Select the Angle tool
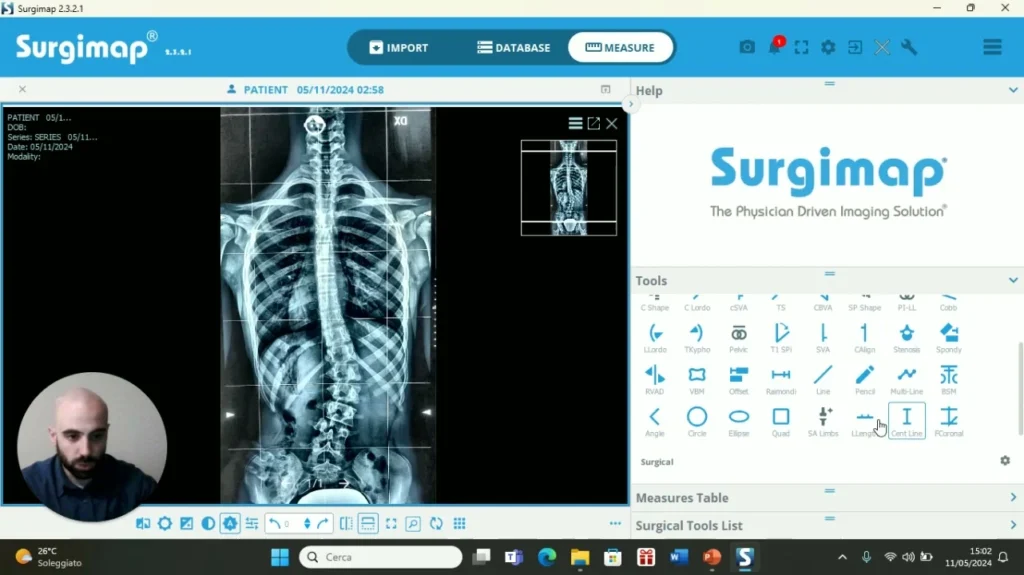 pos(655,422)
